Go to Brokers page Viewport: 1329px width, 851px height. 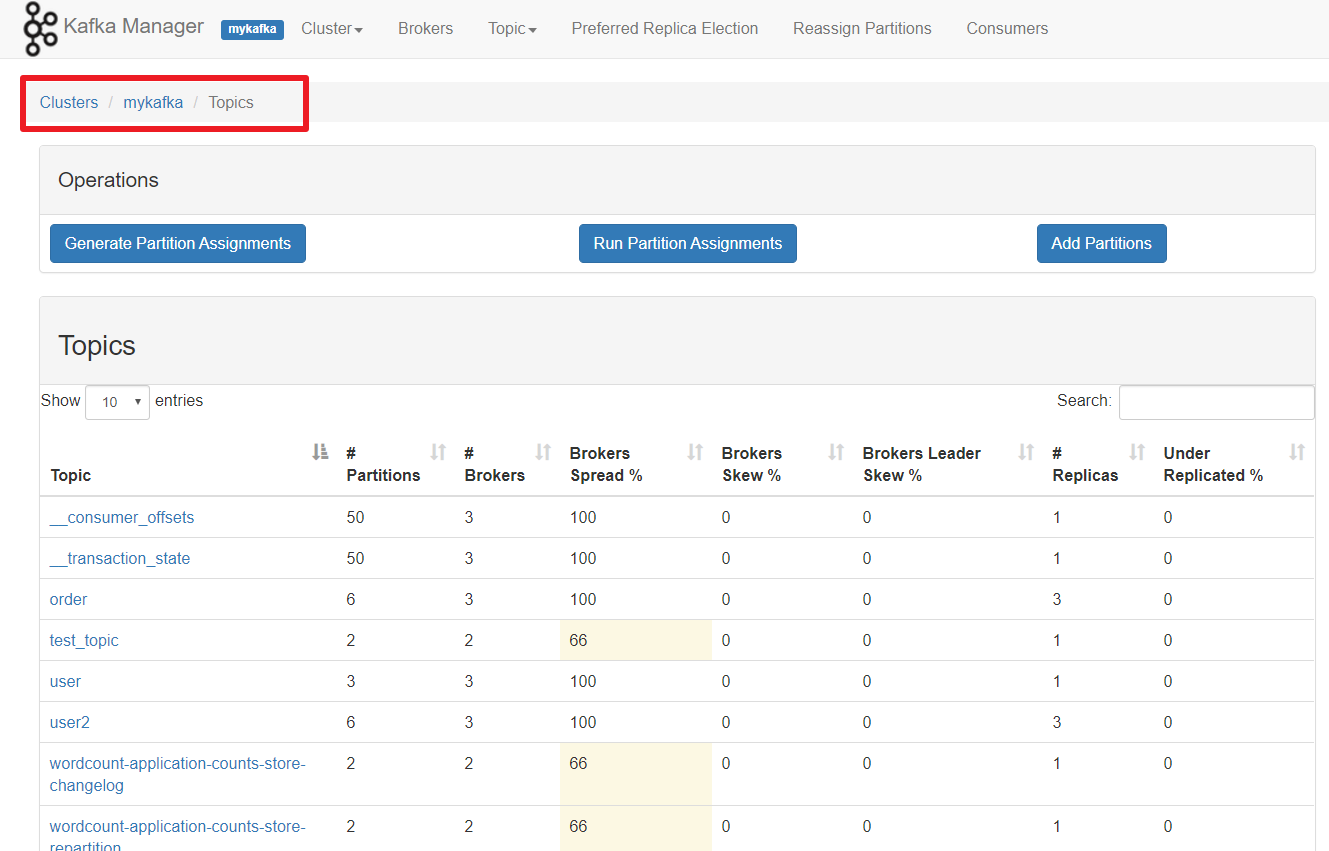pyautogui.click(x=425, y=29)
